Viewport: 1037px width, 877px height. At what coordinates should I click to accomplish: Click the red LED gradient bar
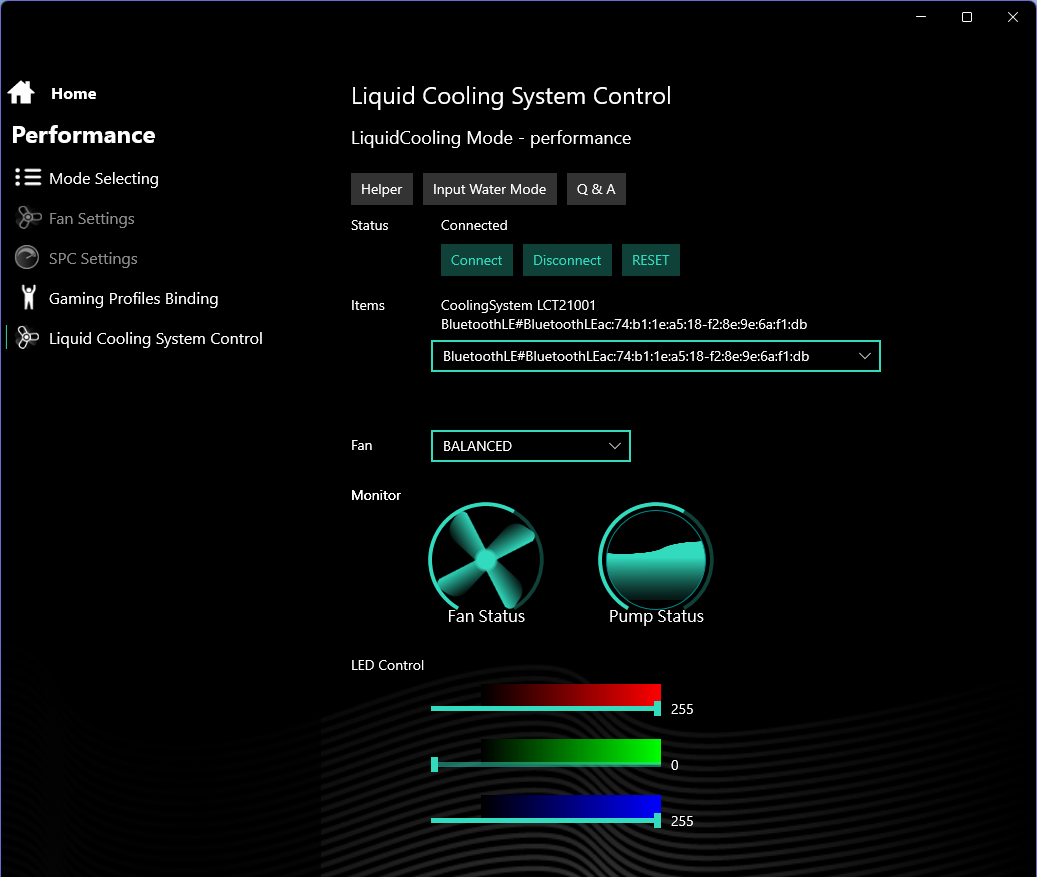point(571,694)
